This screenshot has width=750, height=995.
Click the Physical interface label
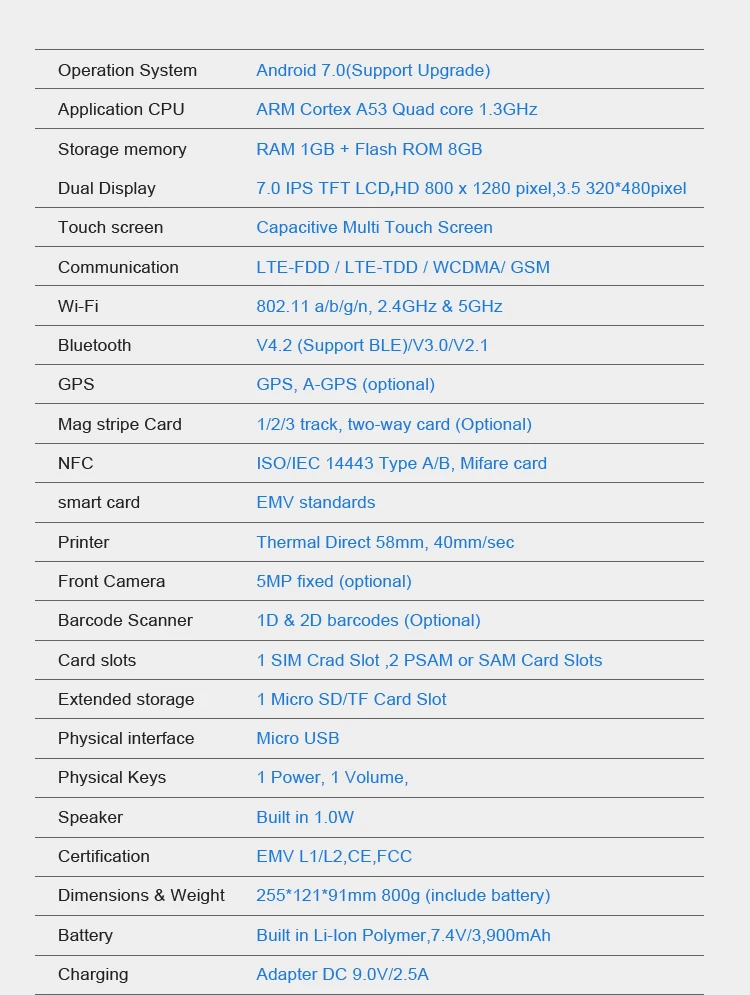coord(126,738)
